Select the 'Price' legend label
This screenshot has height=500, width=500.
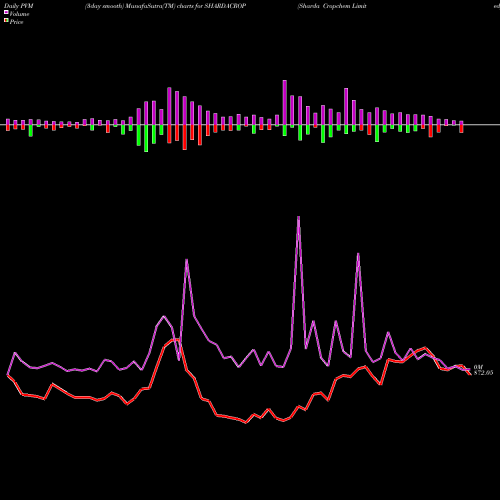pyautogui.click(x=16, y=22)
